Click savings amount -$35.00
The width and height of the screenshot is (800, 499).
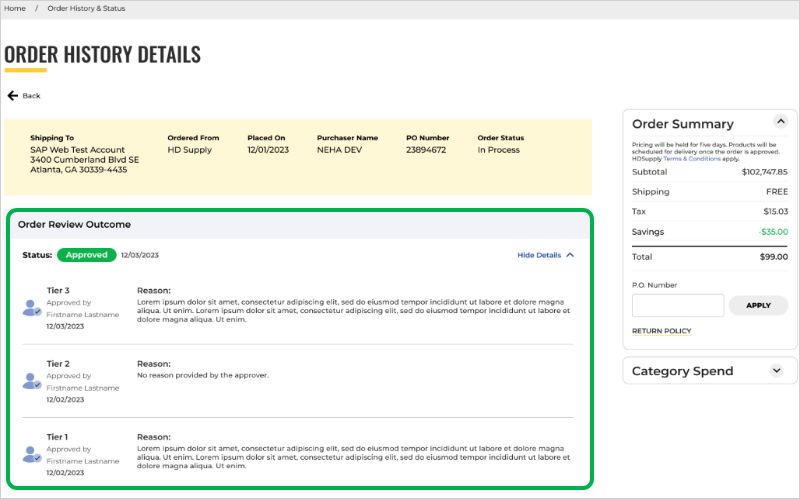773,232
